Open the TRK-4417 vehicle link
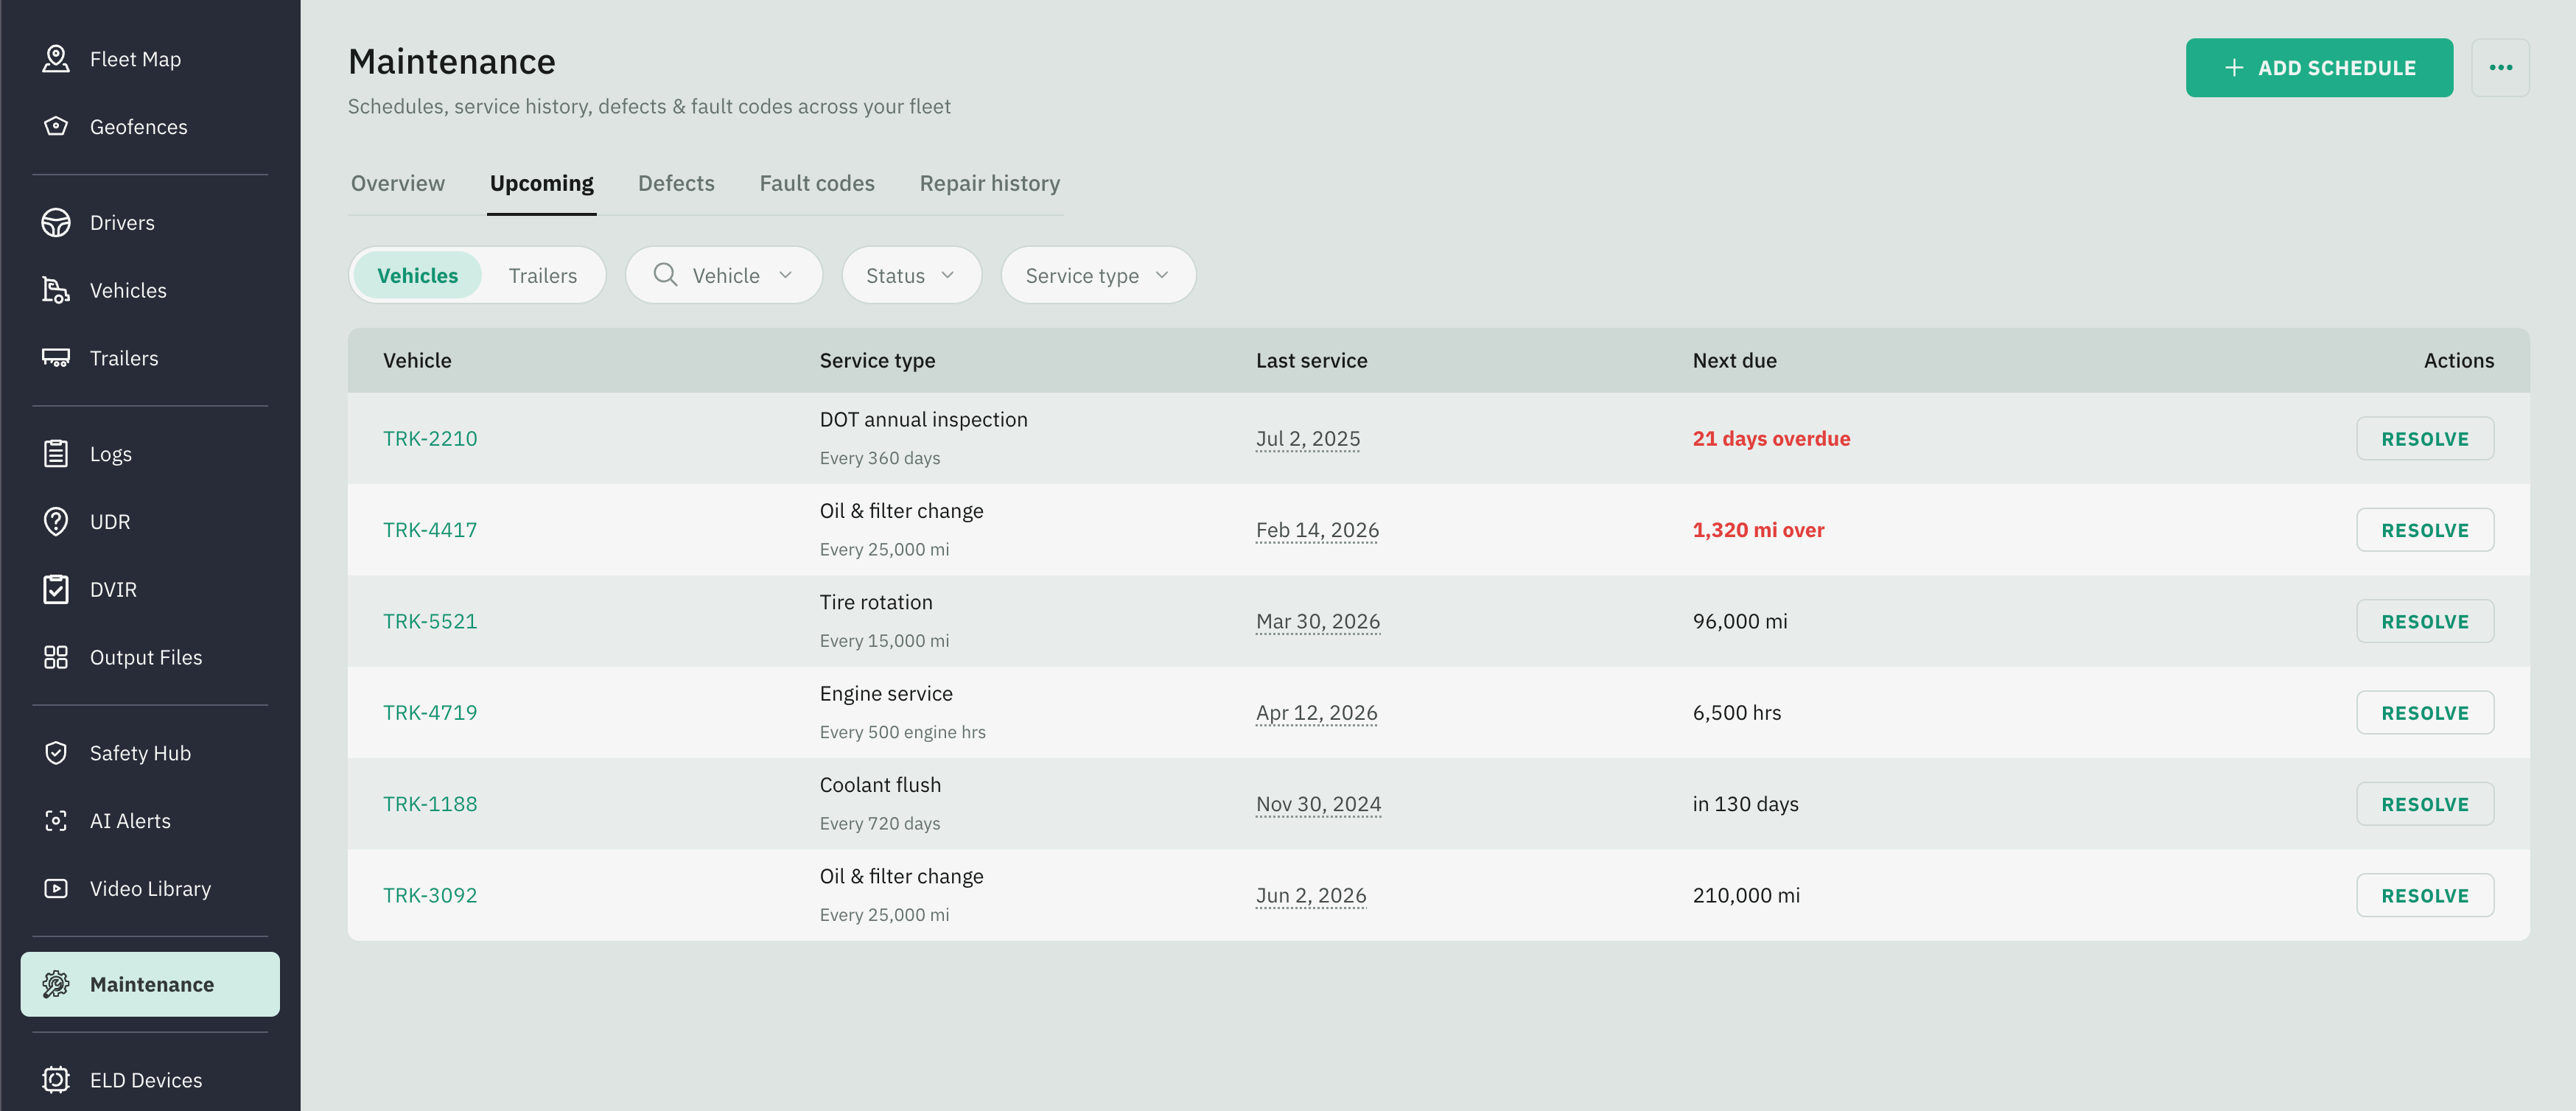Image resolution: width=2576 pixels, height=1111 pixels. (430, 529)
